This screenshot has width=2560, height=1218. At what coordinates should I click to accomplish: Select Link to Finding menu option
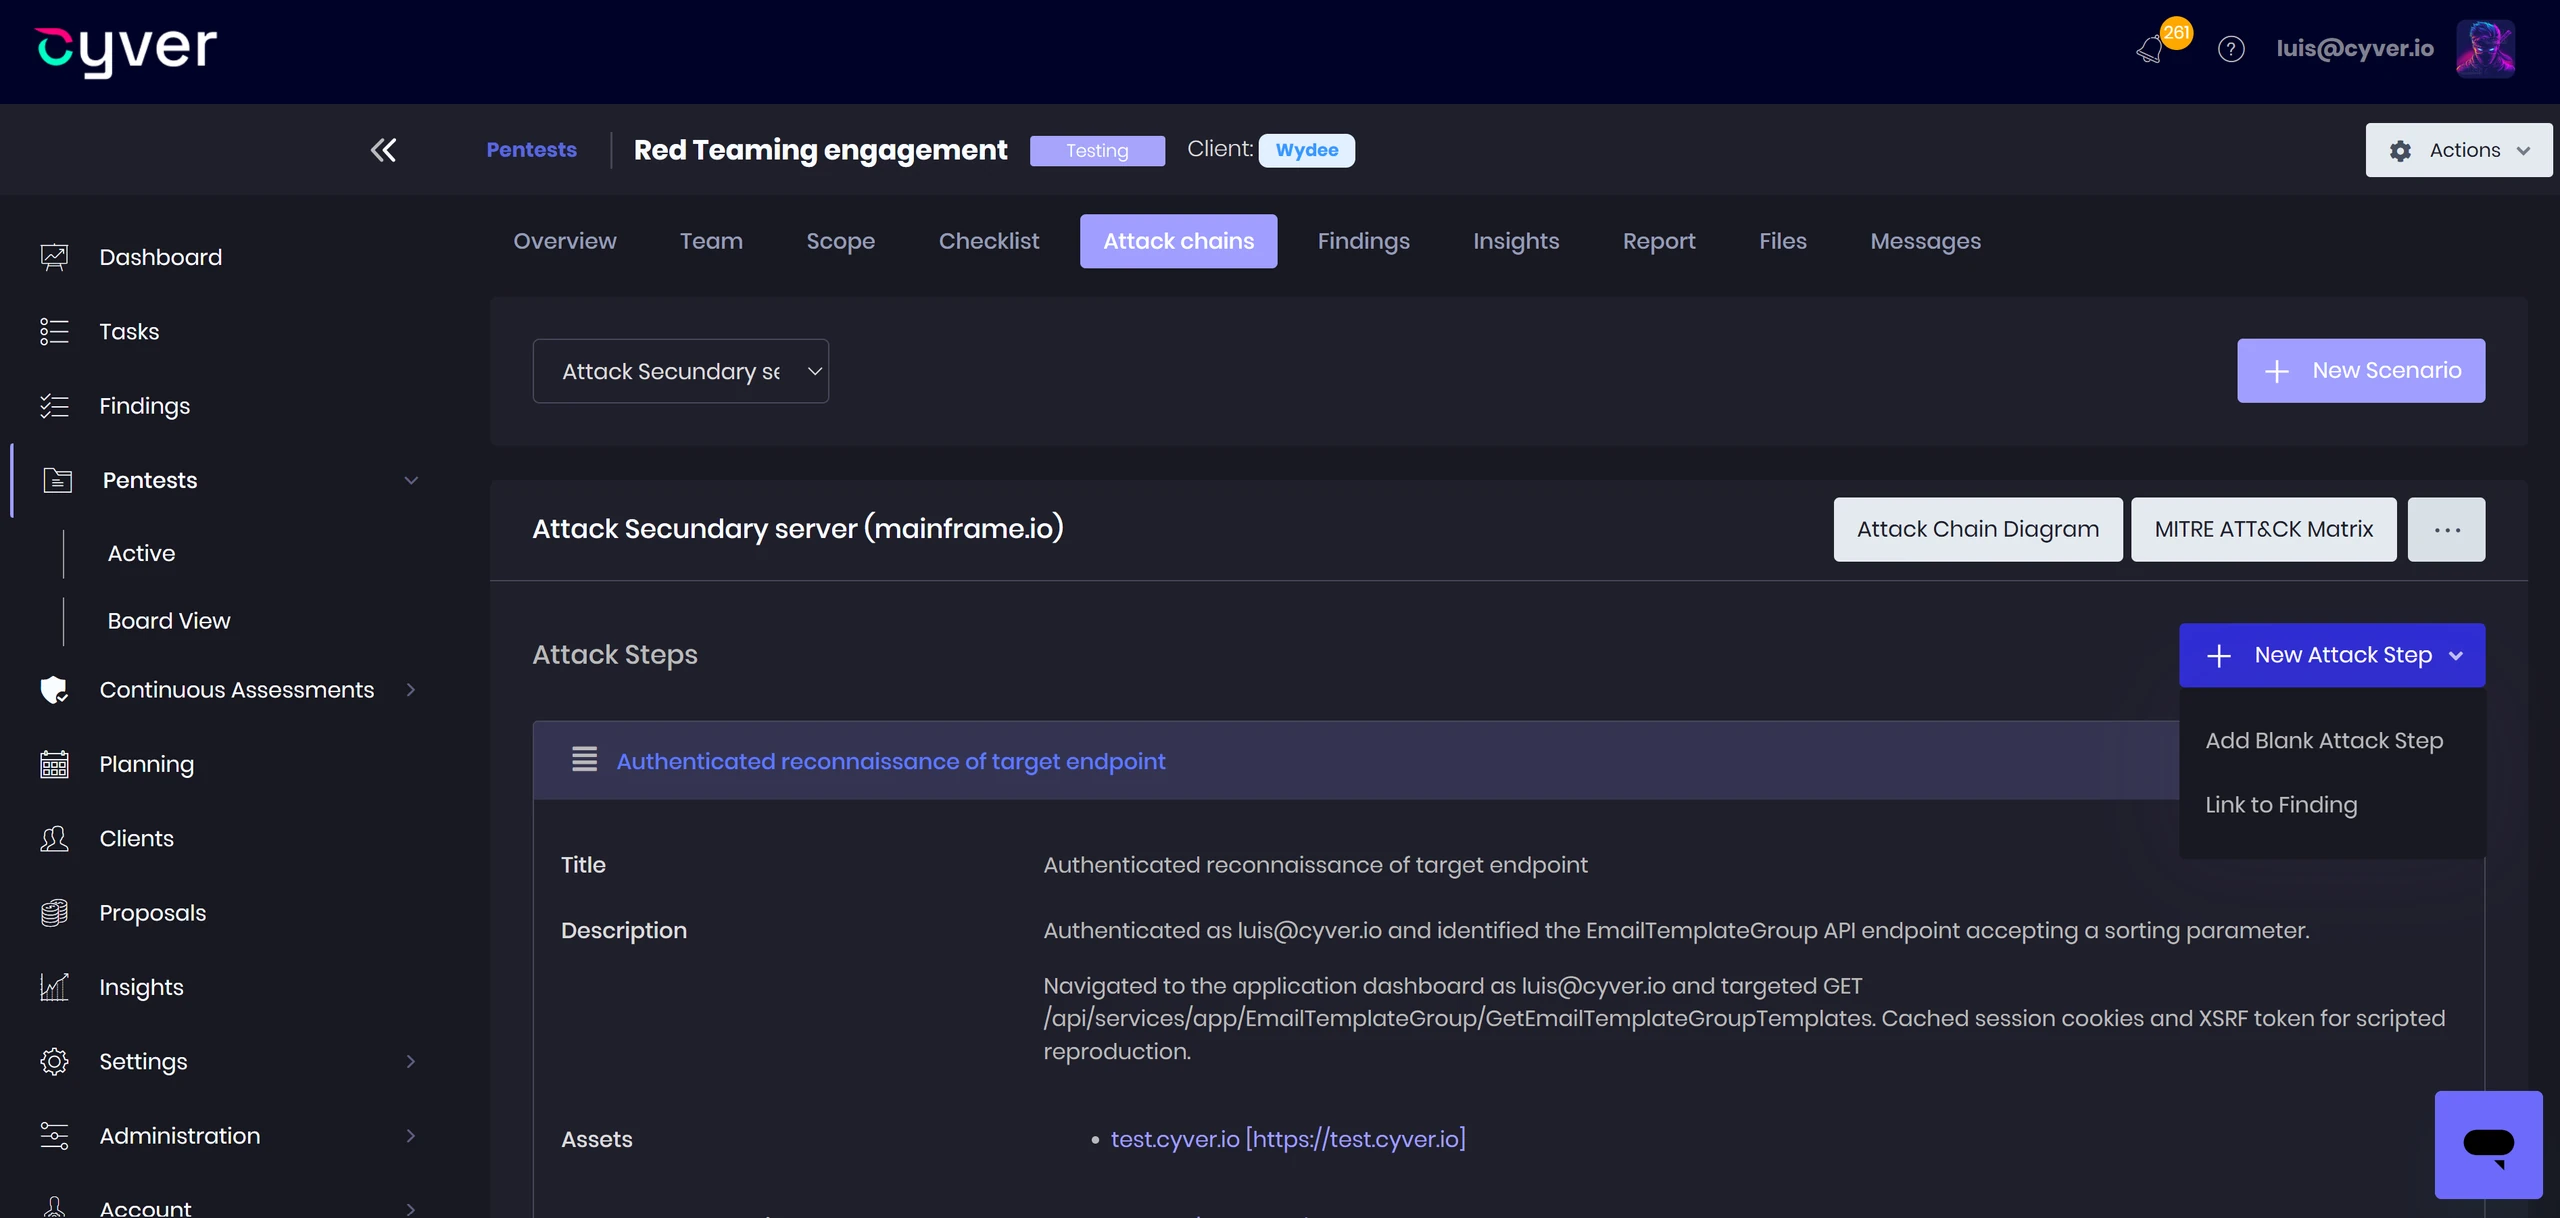coord(2281,805)
